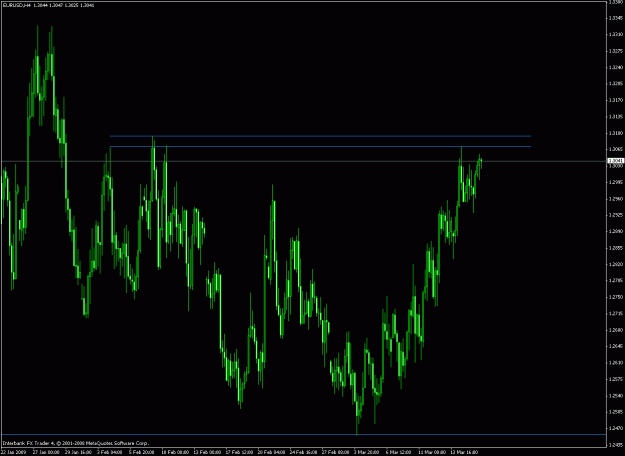Select the lower blue resistance line near 1.3065
Screen dimensions: 625x456
pos(320,147)
